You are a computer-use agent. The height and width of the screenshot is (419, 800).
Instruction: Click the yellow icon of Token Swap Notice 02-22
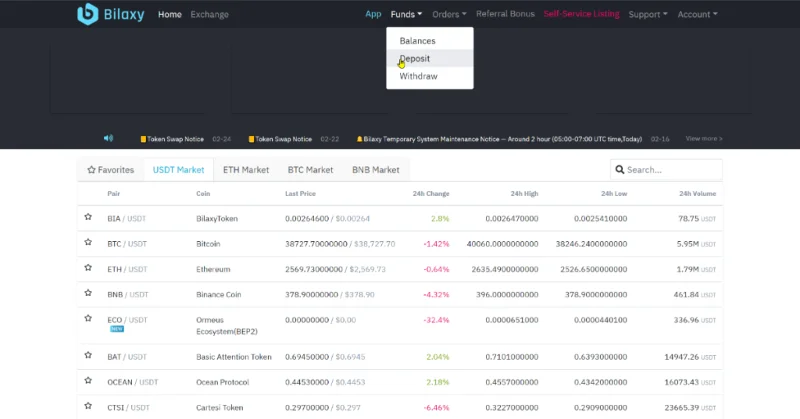coord(251,139)
